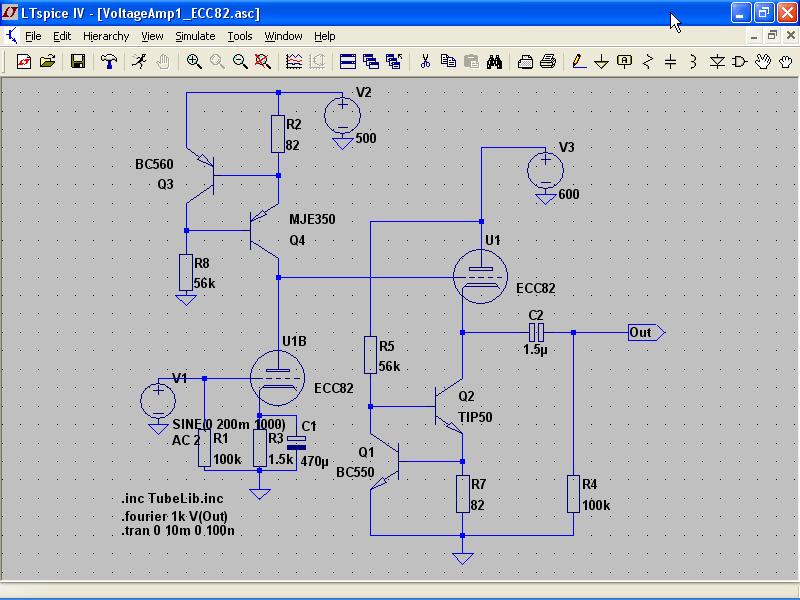Open the File menu
800x600 pixels.
click(x=33, y=36)
